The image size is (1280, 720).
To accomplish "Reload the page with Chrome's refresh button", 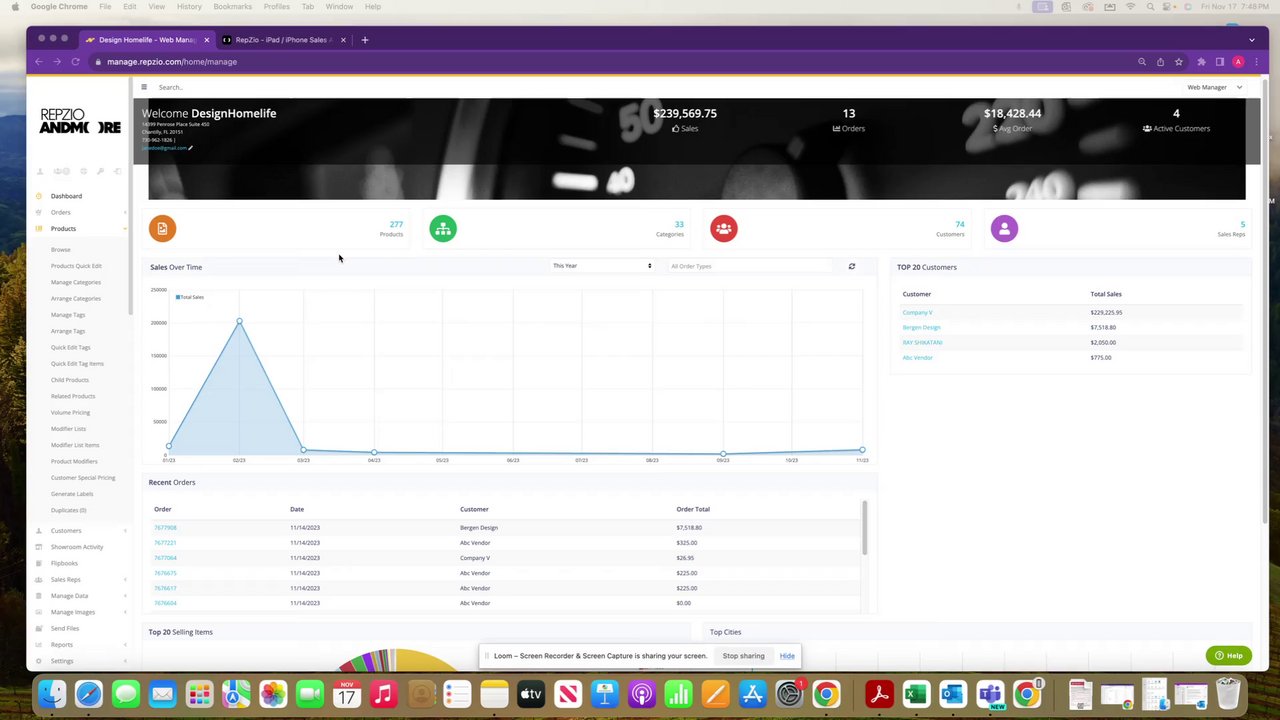I will coord(75,62).
